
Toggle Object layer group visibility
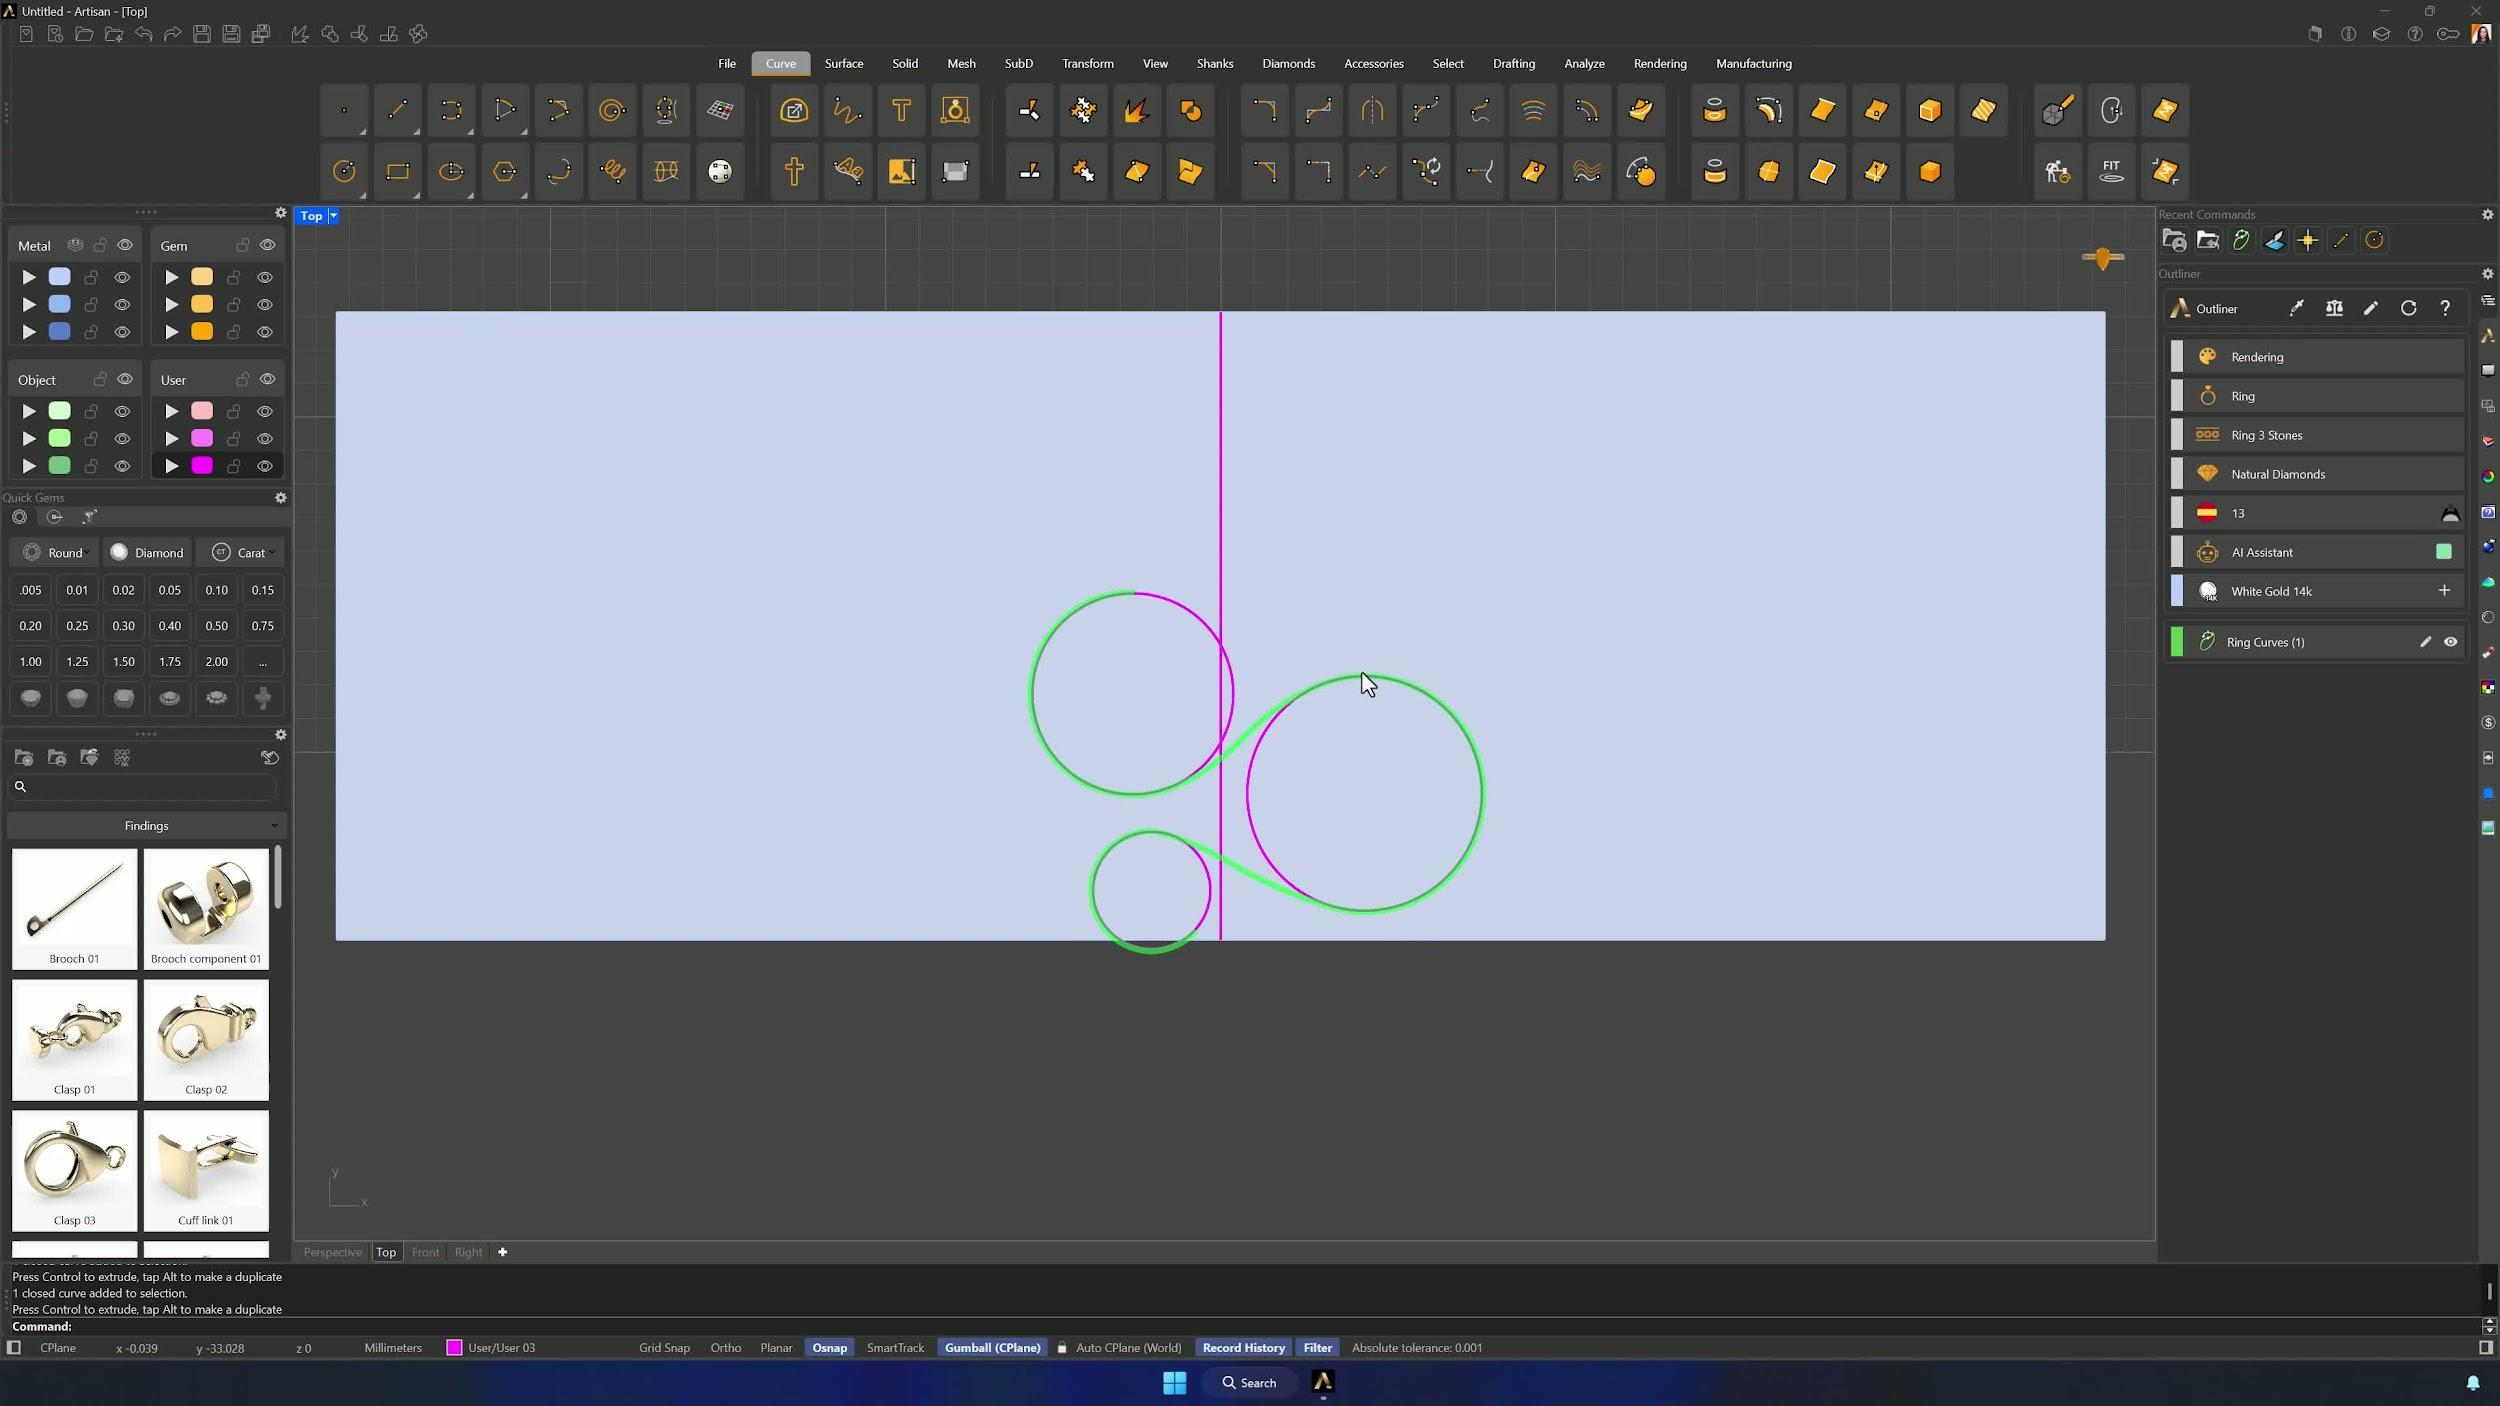tap(125, 379)
